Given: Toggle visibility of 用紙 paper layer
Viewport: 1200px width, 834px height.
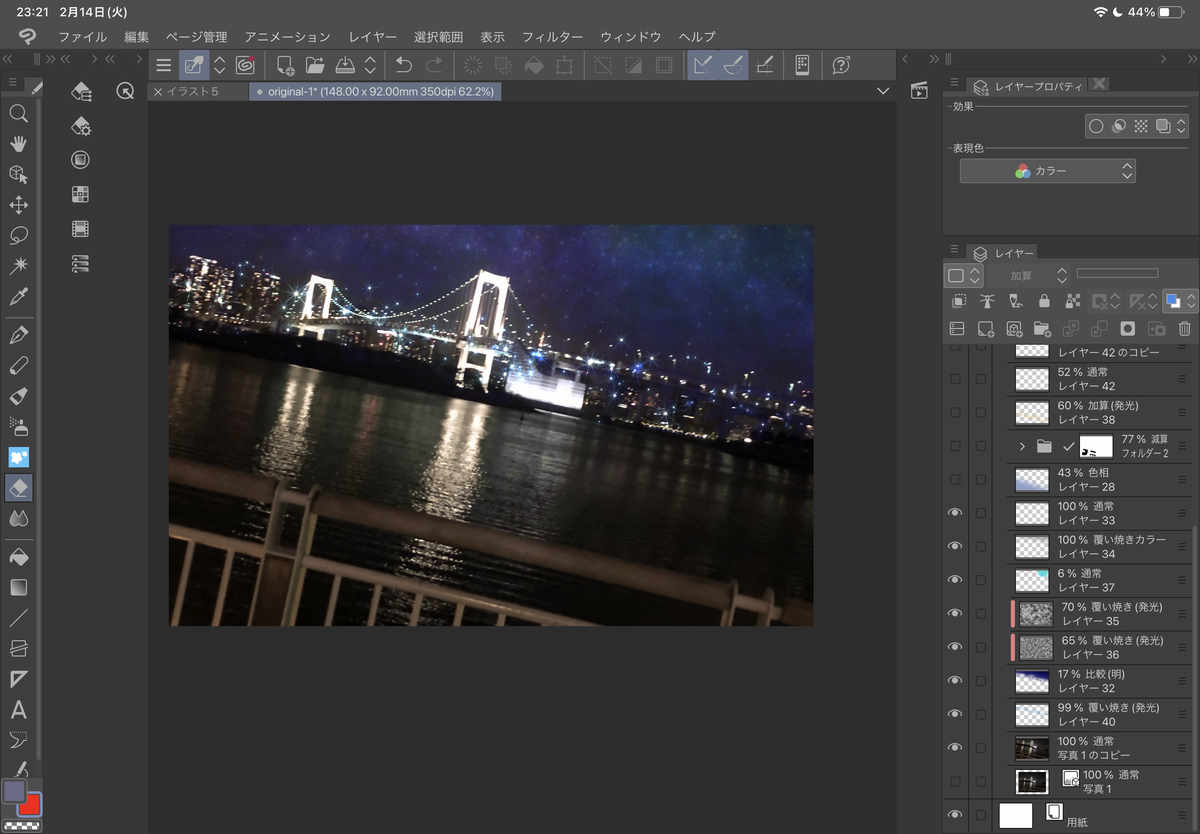Looking at the screenshot, I should pyautogui.click(x=955, y=815).
